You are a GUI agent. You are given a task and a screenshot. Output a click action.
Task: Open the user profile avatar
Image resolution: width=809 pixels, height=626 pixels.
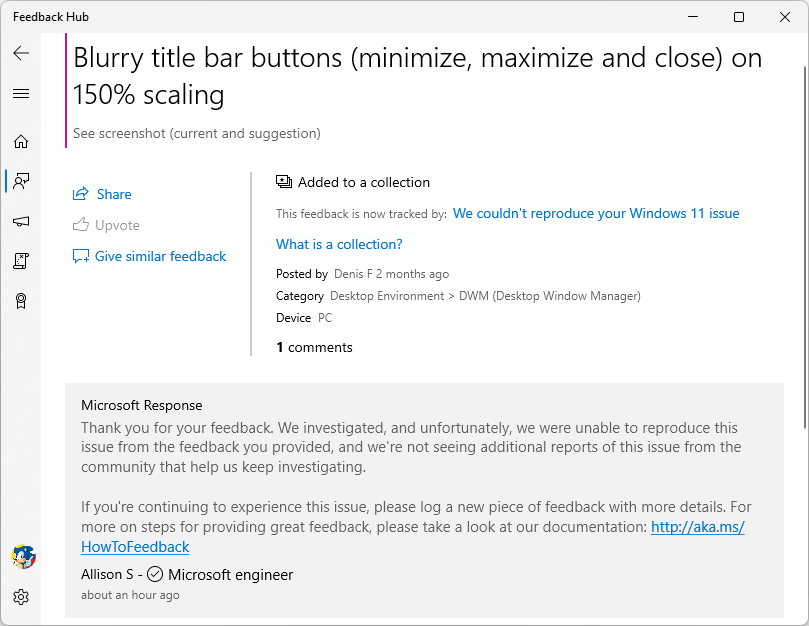[23, 557]
